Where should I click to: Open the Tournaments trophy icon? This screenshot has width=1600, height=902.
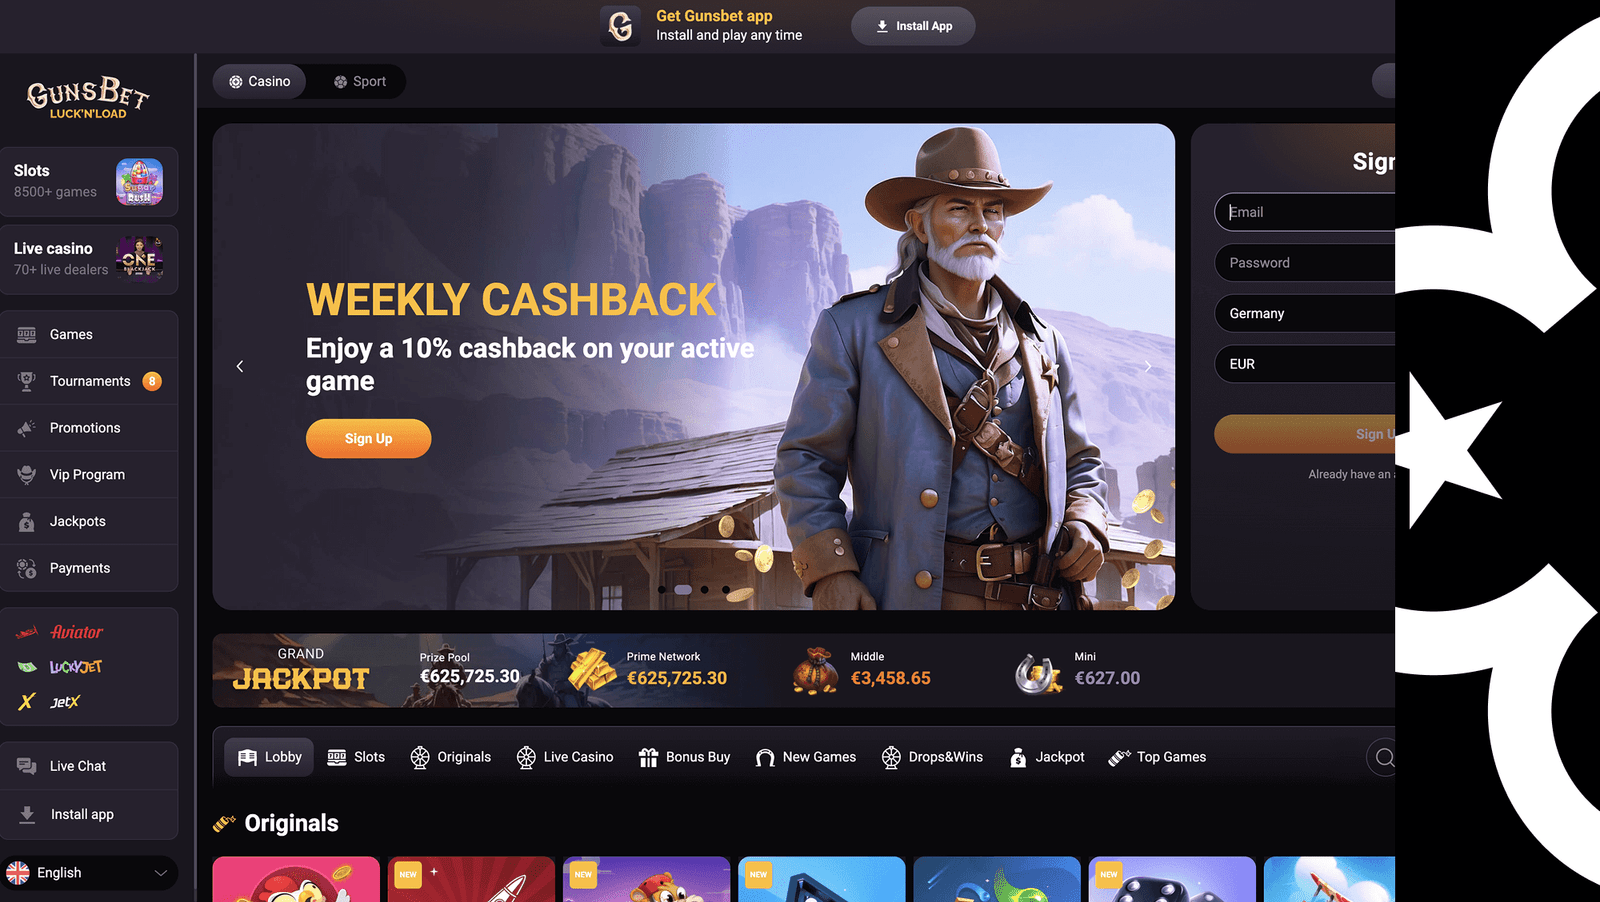pos(27,381)
